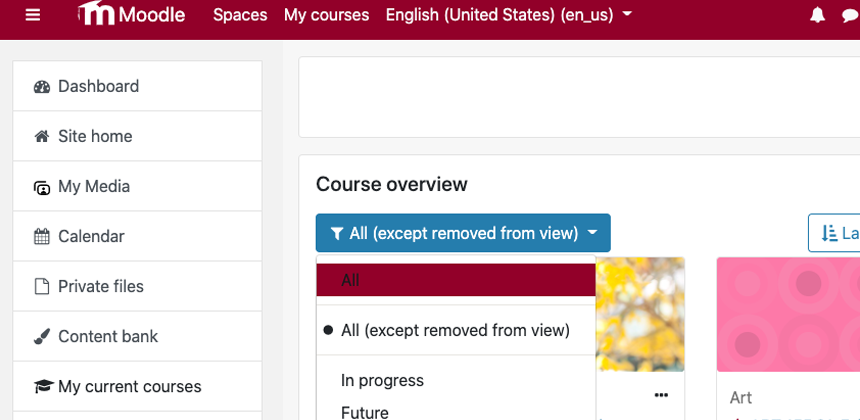Click the Site home house icon
860x420 pixels.
(x=42, y=136)
